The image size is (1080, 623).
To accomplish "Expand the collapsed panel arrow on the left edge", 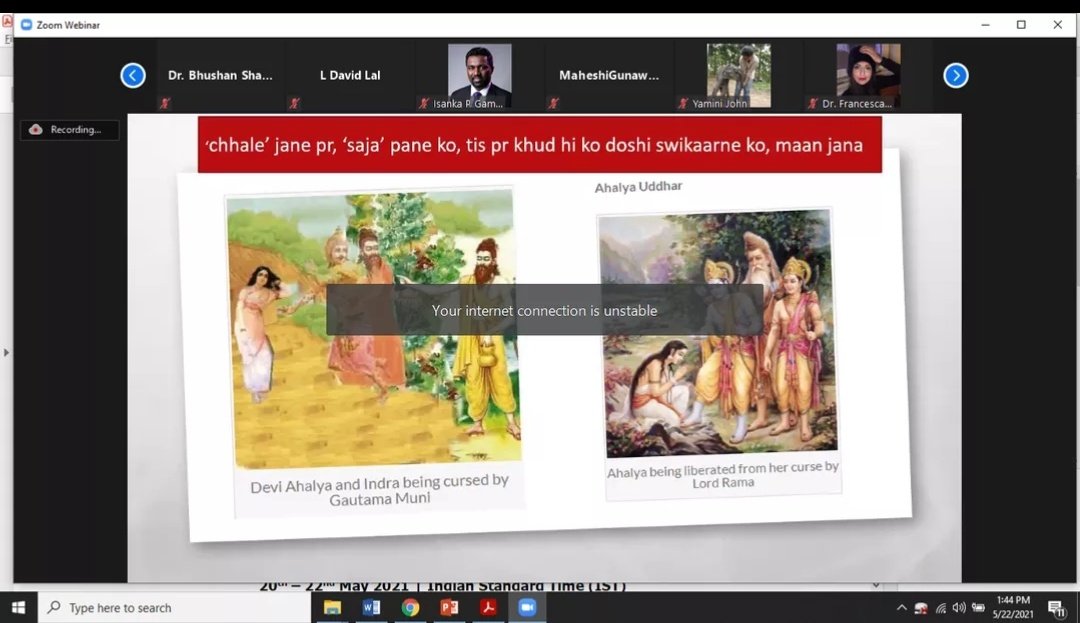I will 6,352.
